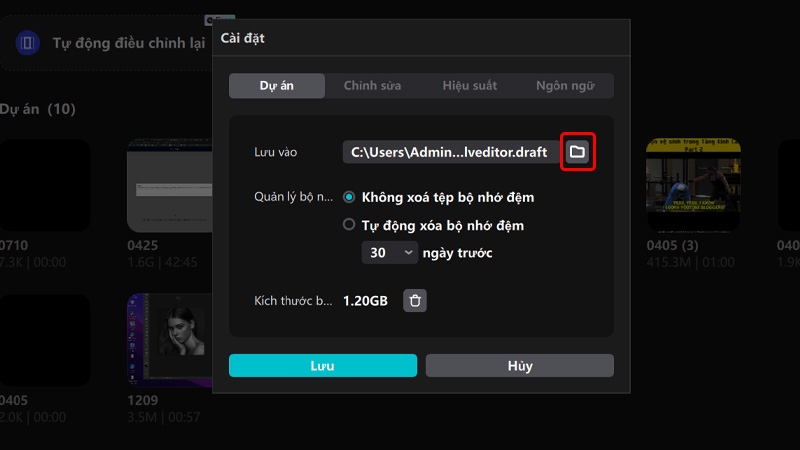Open project 0710 thumbnail

(x=45, y=185)
